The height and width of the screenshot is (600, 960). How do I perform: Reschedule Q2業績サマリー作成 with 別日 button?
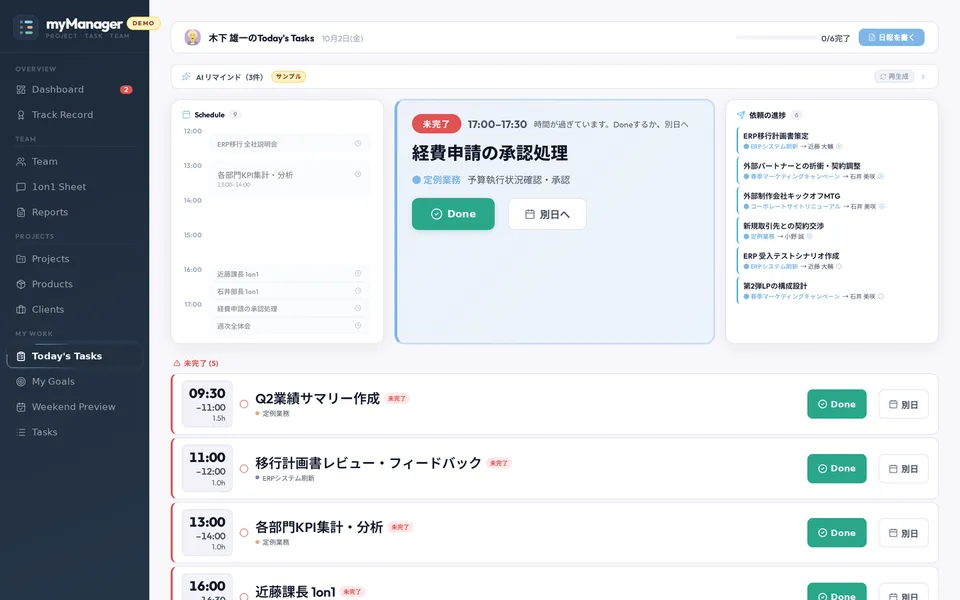[903, 404]
